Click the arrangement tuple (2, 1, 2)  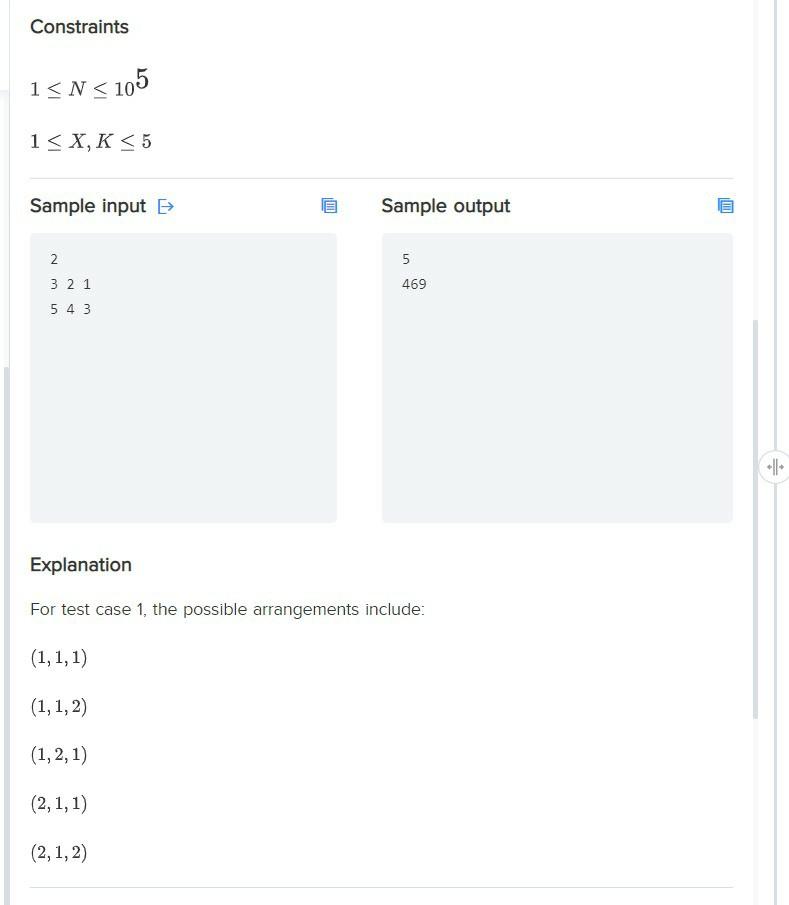pos(59,851)
